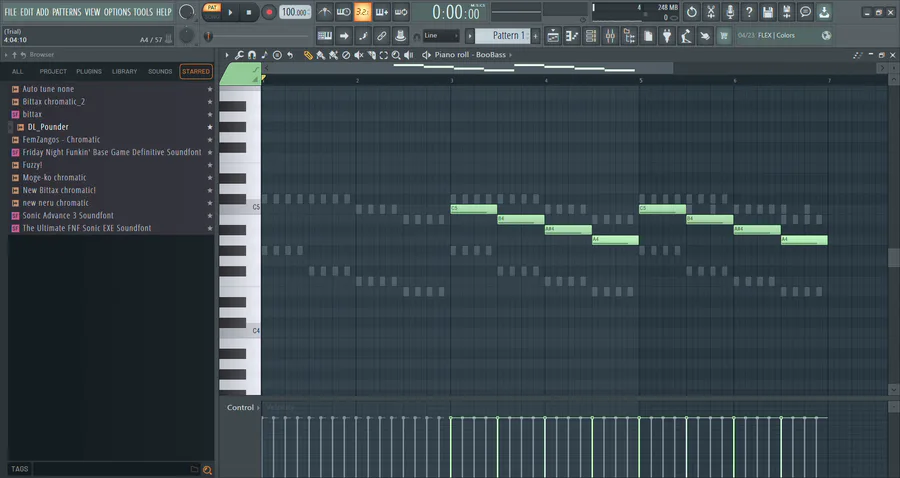900x478 pixels.
Task: Pick the Zoom tool in piano roll toolbar
Action: [396, 55]
